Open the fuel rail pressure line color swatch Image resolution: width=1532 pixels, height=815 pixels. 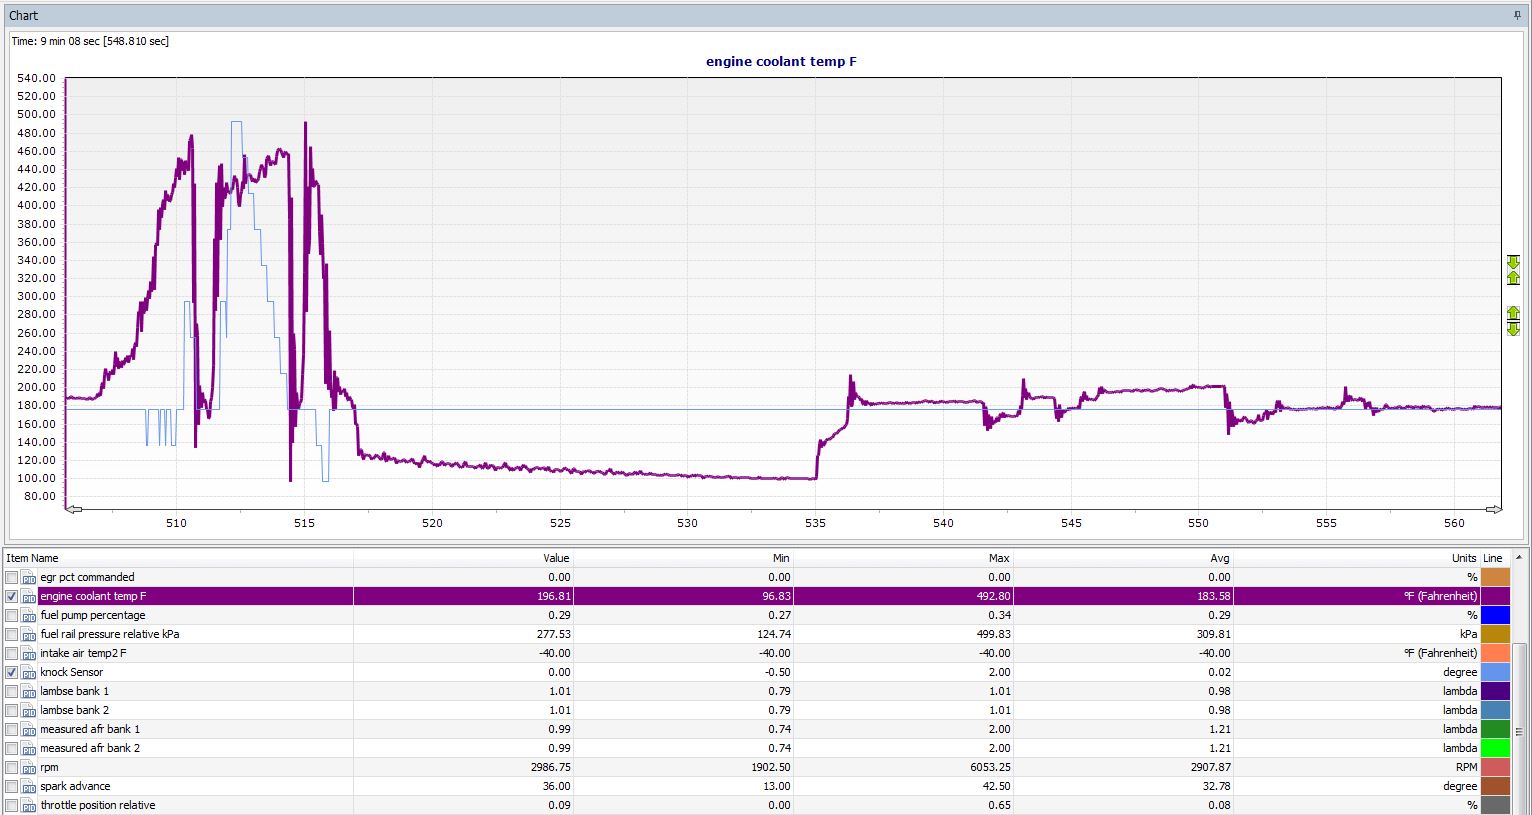[x=1496, y=634]
